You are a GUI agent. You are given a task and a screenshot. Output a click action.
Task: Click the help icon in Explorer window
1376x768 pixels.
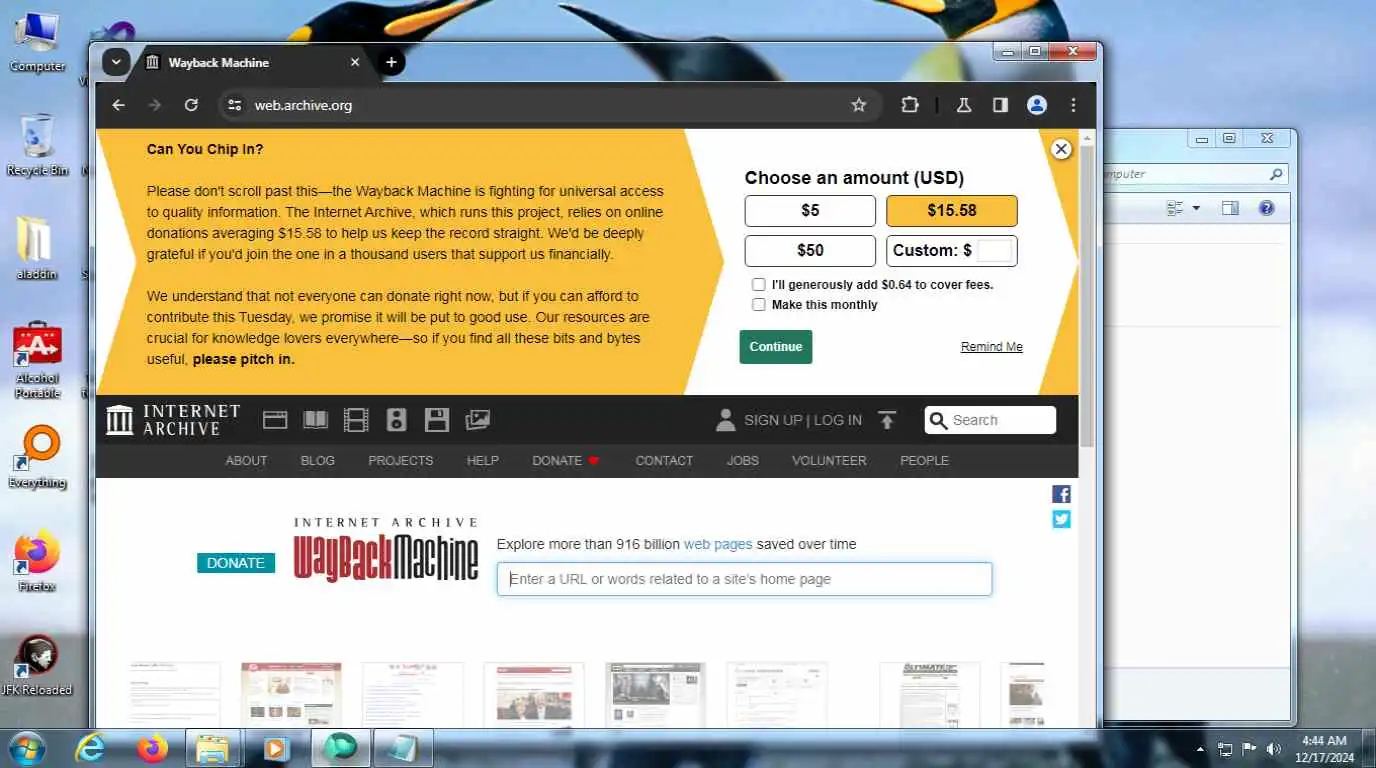1266,209
